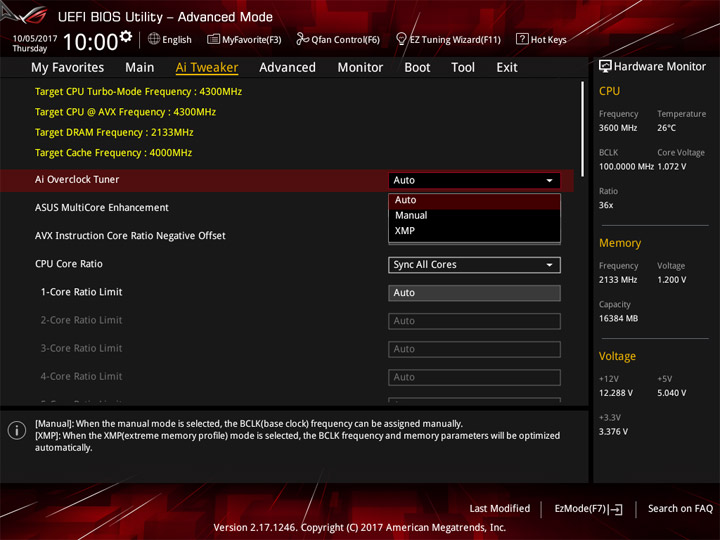Switch to the Boot tab
This screenshot has width=720, height=540.
point(417,68)
